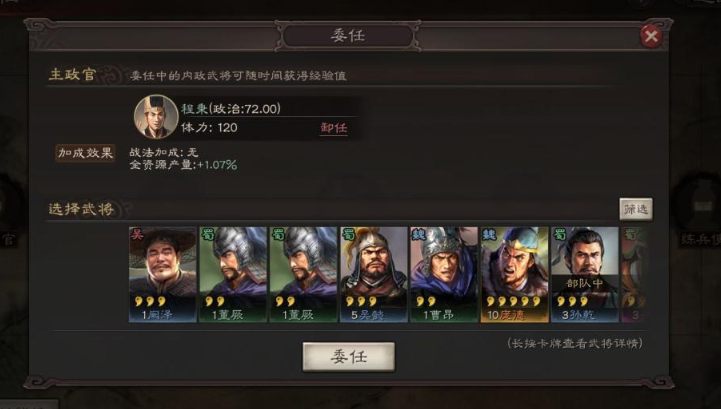Image resolution: width=721 pixels, height=409 pixels.
Task: Choose the 董厥 card beside 阚泽
Action: (233, 274)
